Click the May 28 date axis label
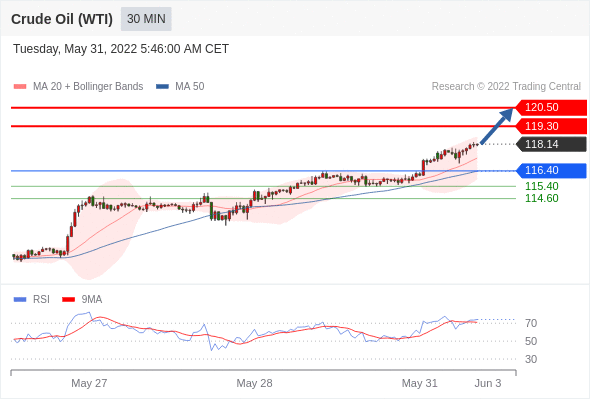Viewport: 590px width, 400px height. tap(254, 383)
